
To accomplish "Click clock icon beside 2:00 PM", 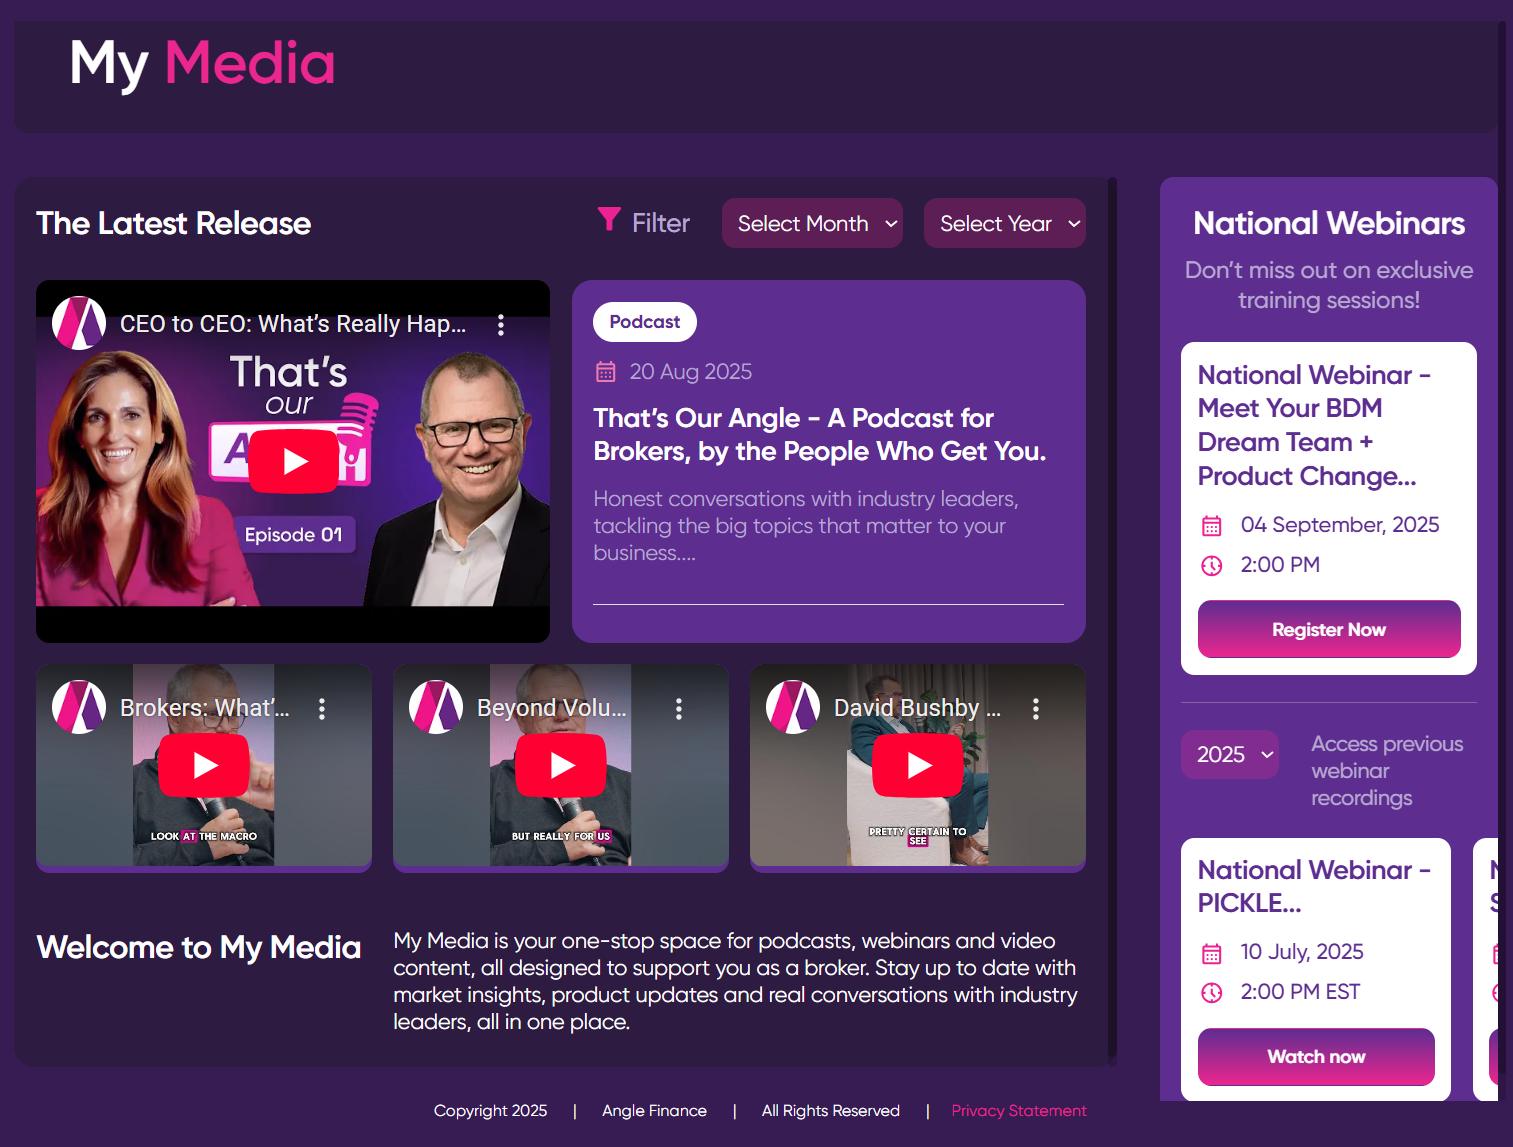I will (1212, 566).
